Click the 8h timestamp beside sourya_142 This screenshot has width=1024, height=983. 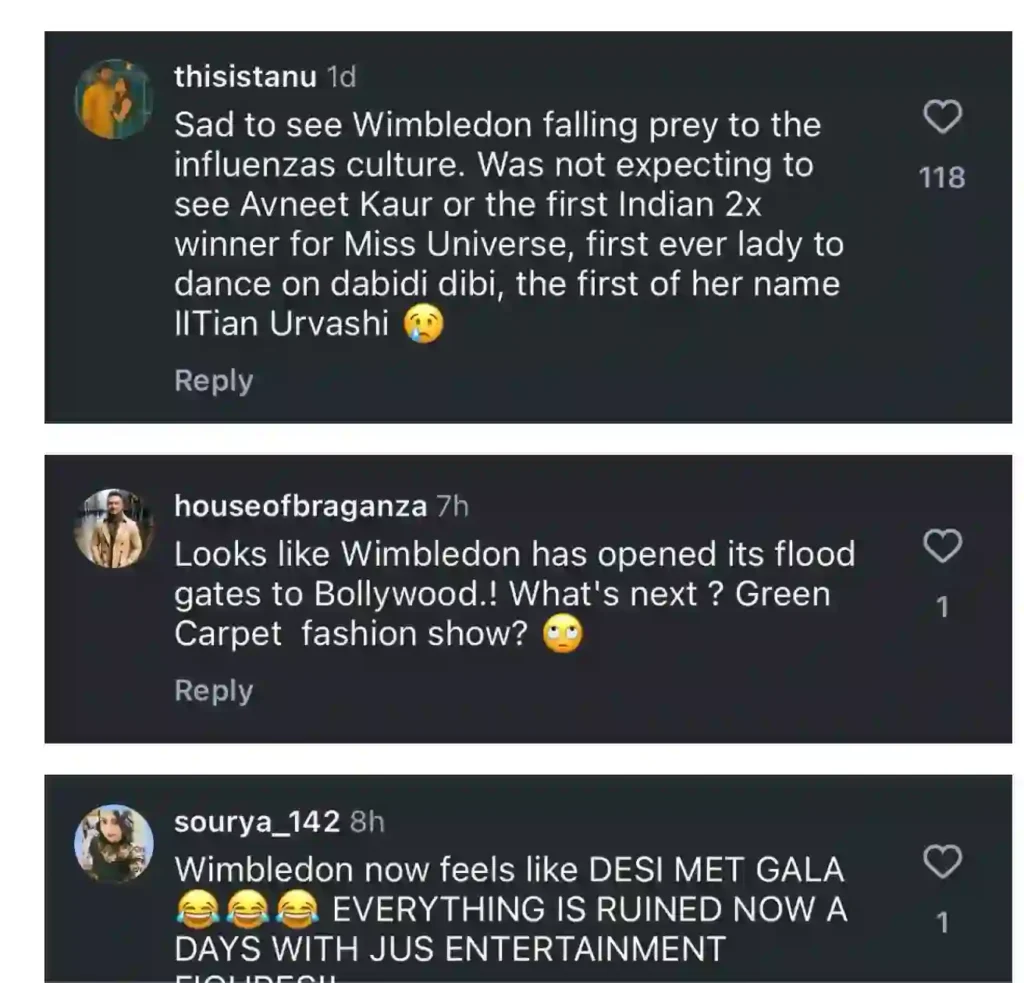(367, 822)
